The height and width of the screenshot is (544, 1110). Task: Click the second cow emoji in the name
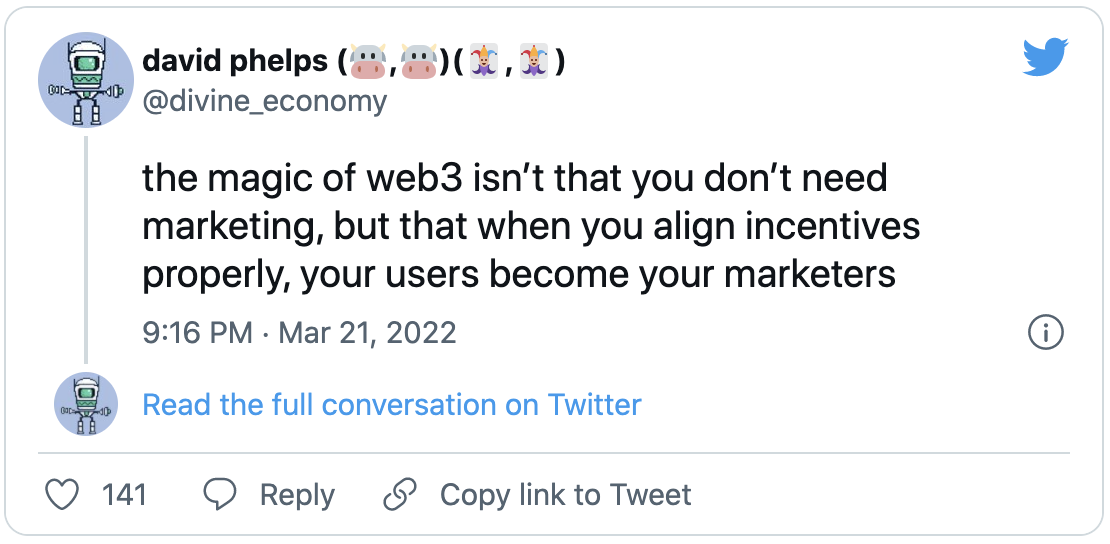coord(420,63)
